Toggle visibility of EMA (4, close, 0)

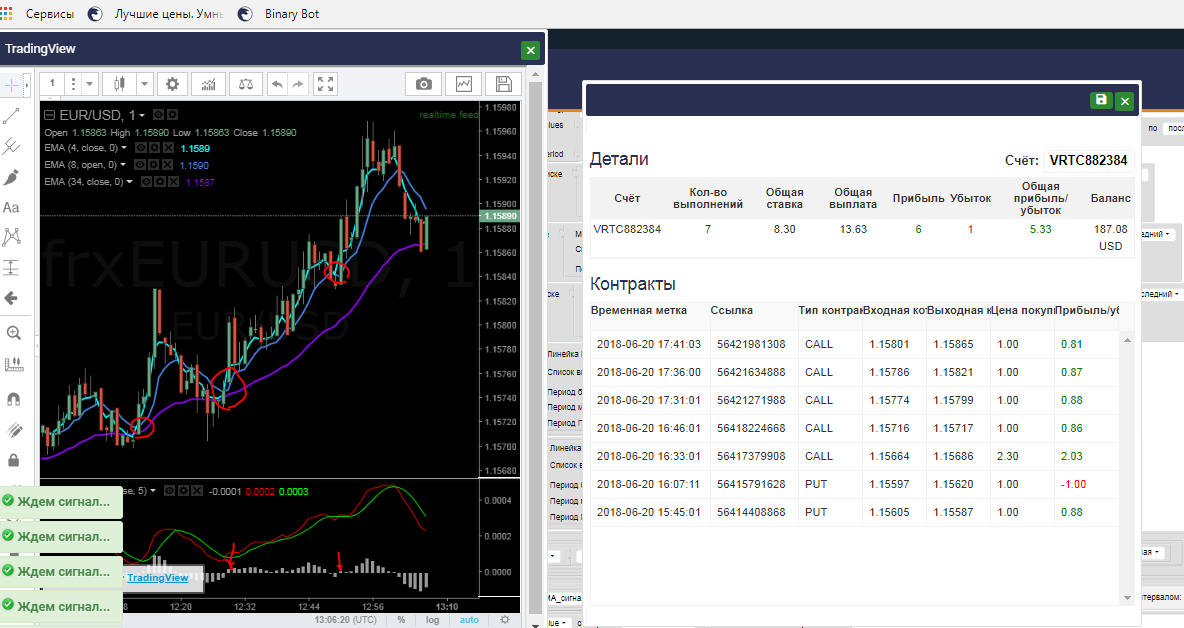(x=141, y=148)
